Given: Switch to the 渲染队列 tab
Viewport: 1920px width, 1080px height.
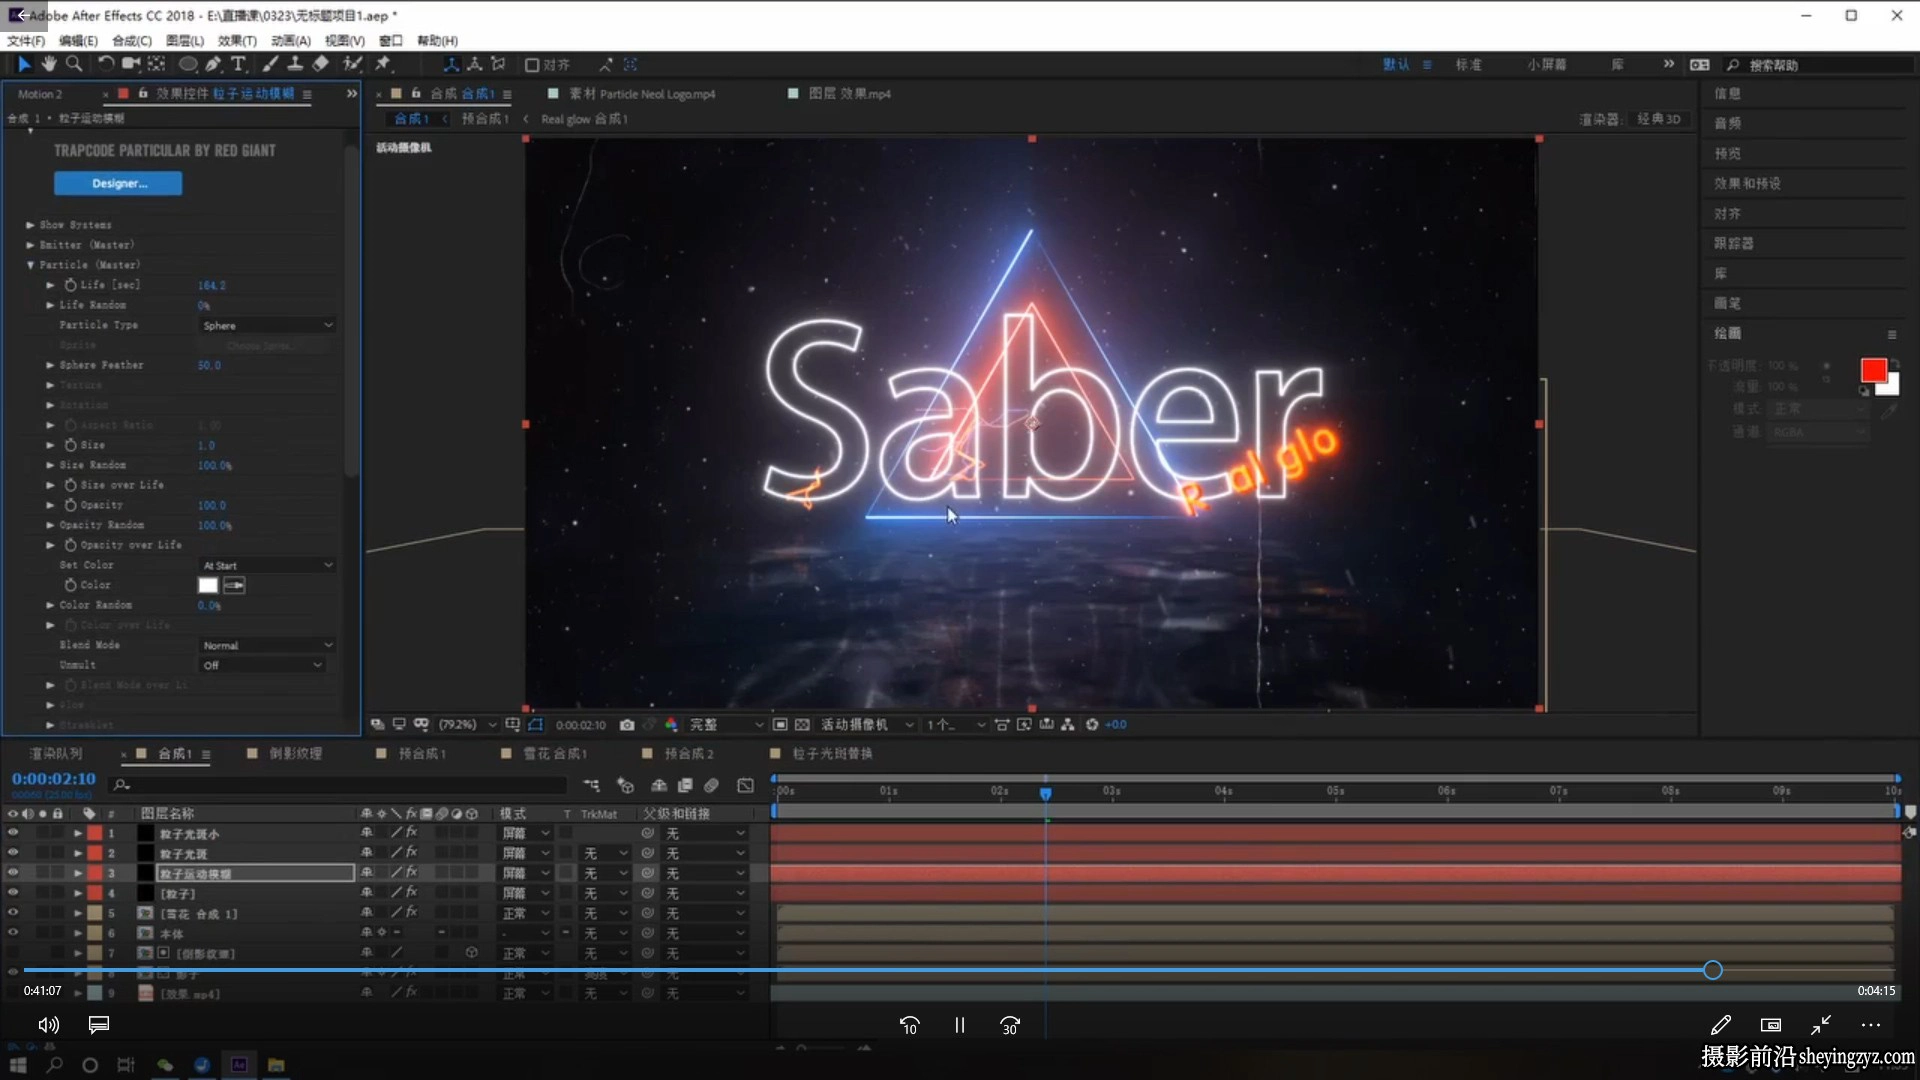Looking at the screenshot, I should 56,754.
